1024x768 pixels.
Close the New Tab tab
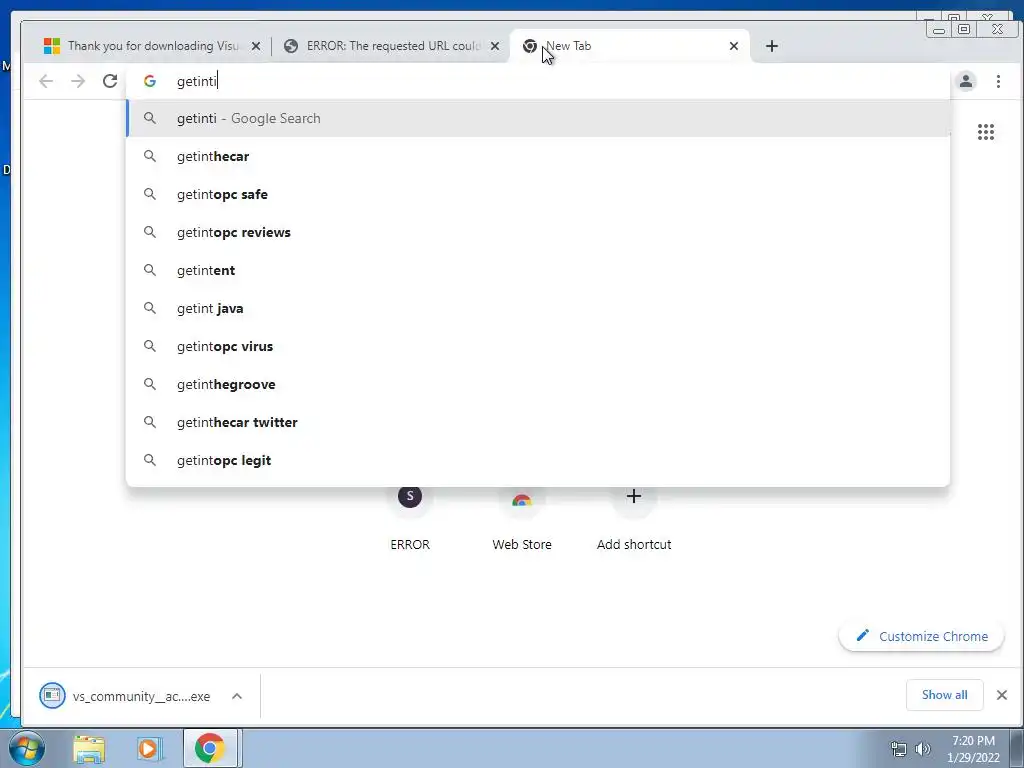coord(733,46)
